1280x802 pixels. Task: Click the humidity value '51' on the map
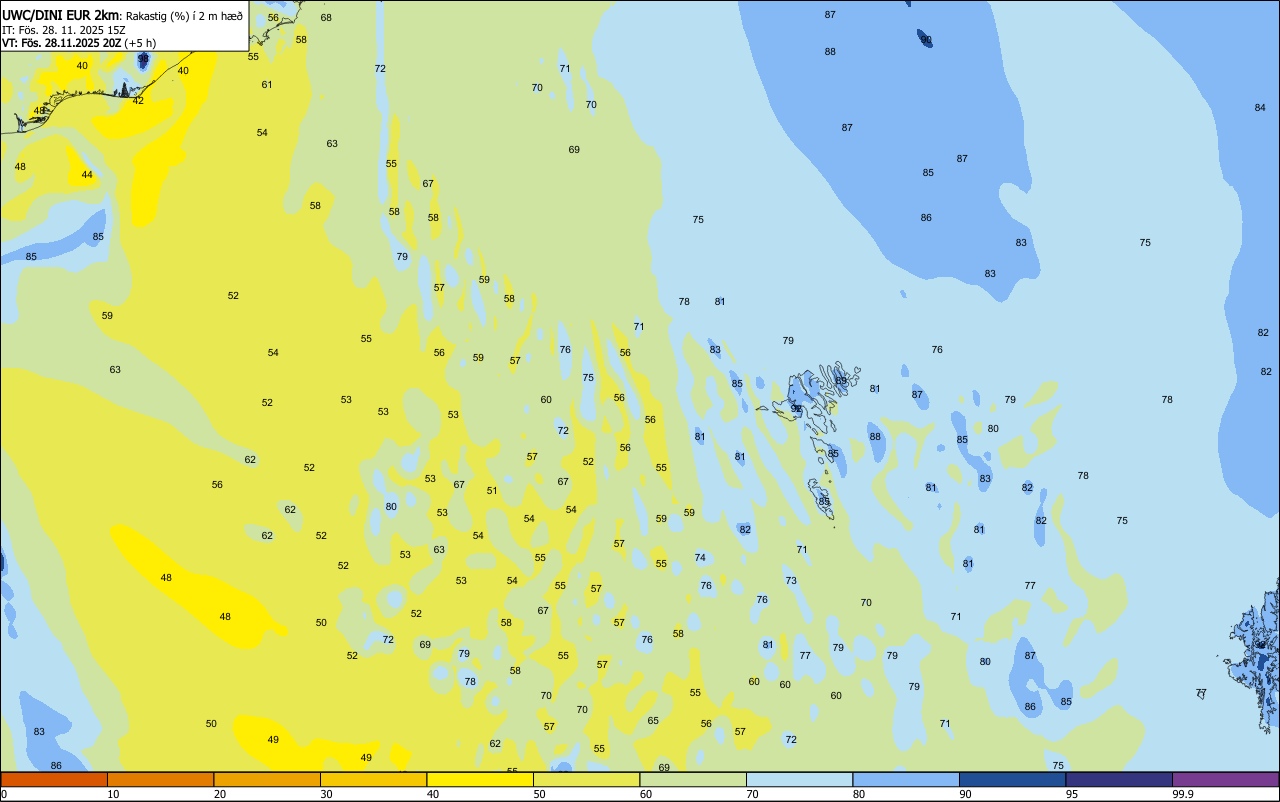coord(492,491)
